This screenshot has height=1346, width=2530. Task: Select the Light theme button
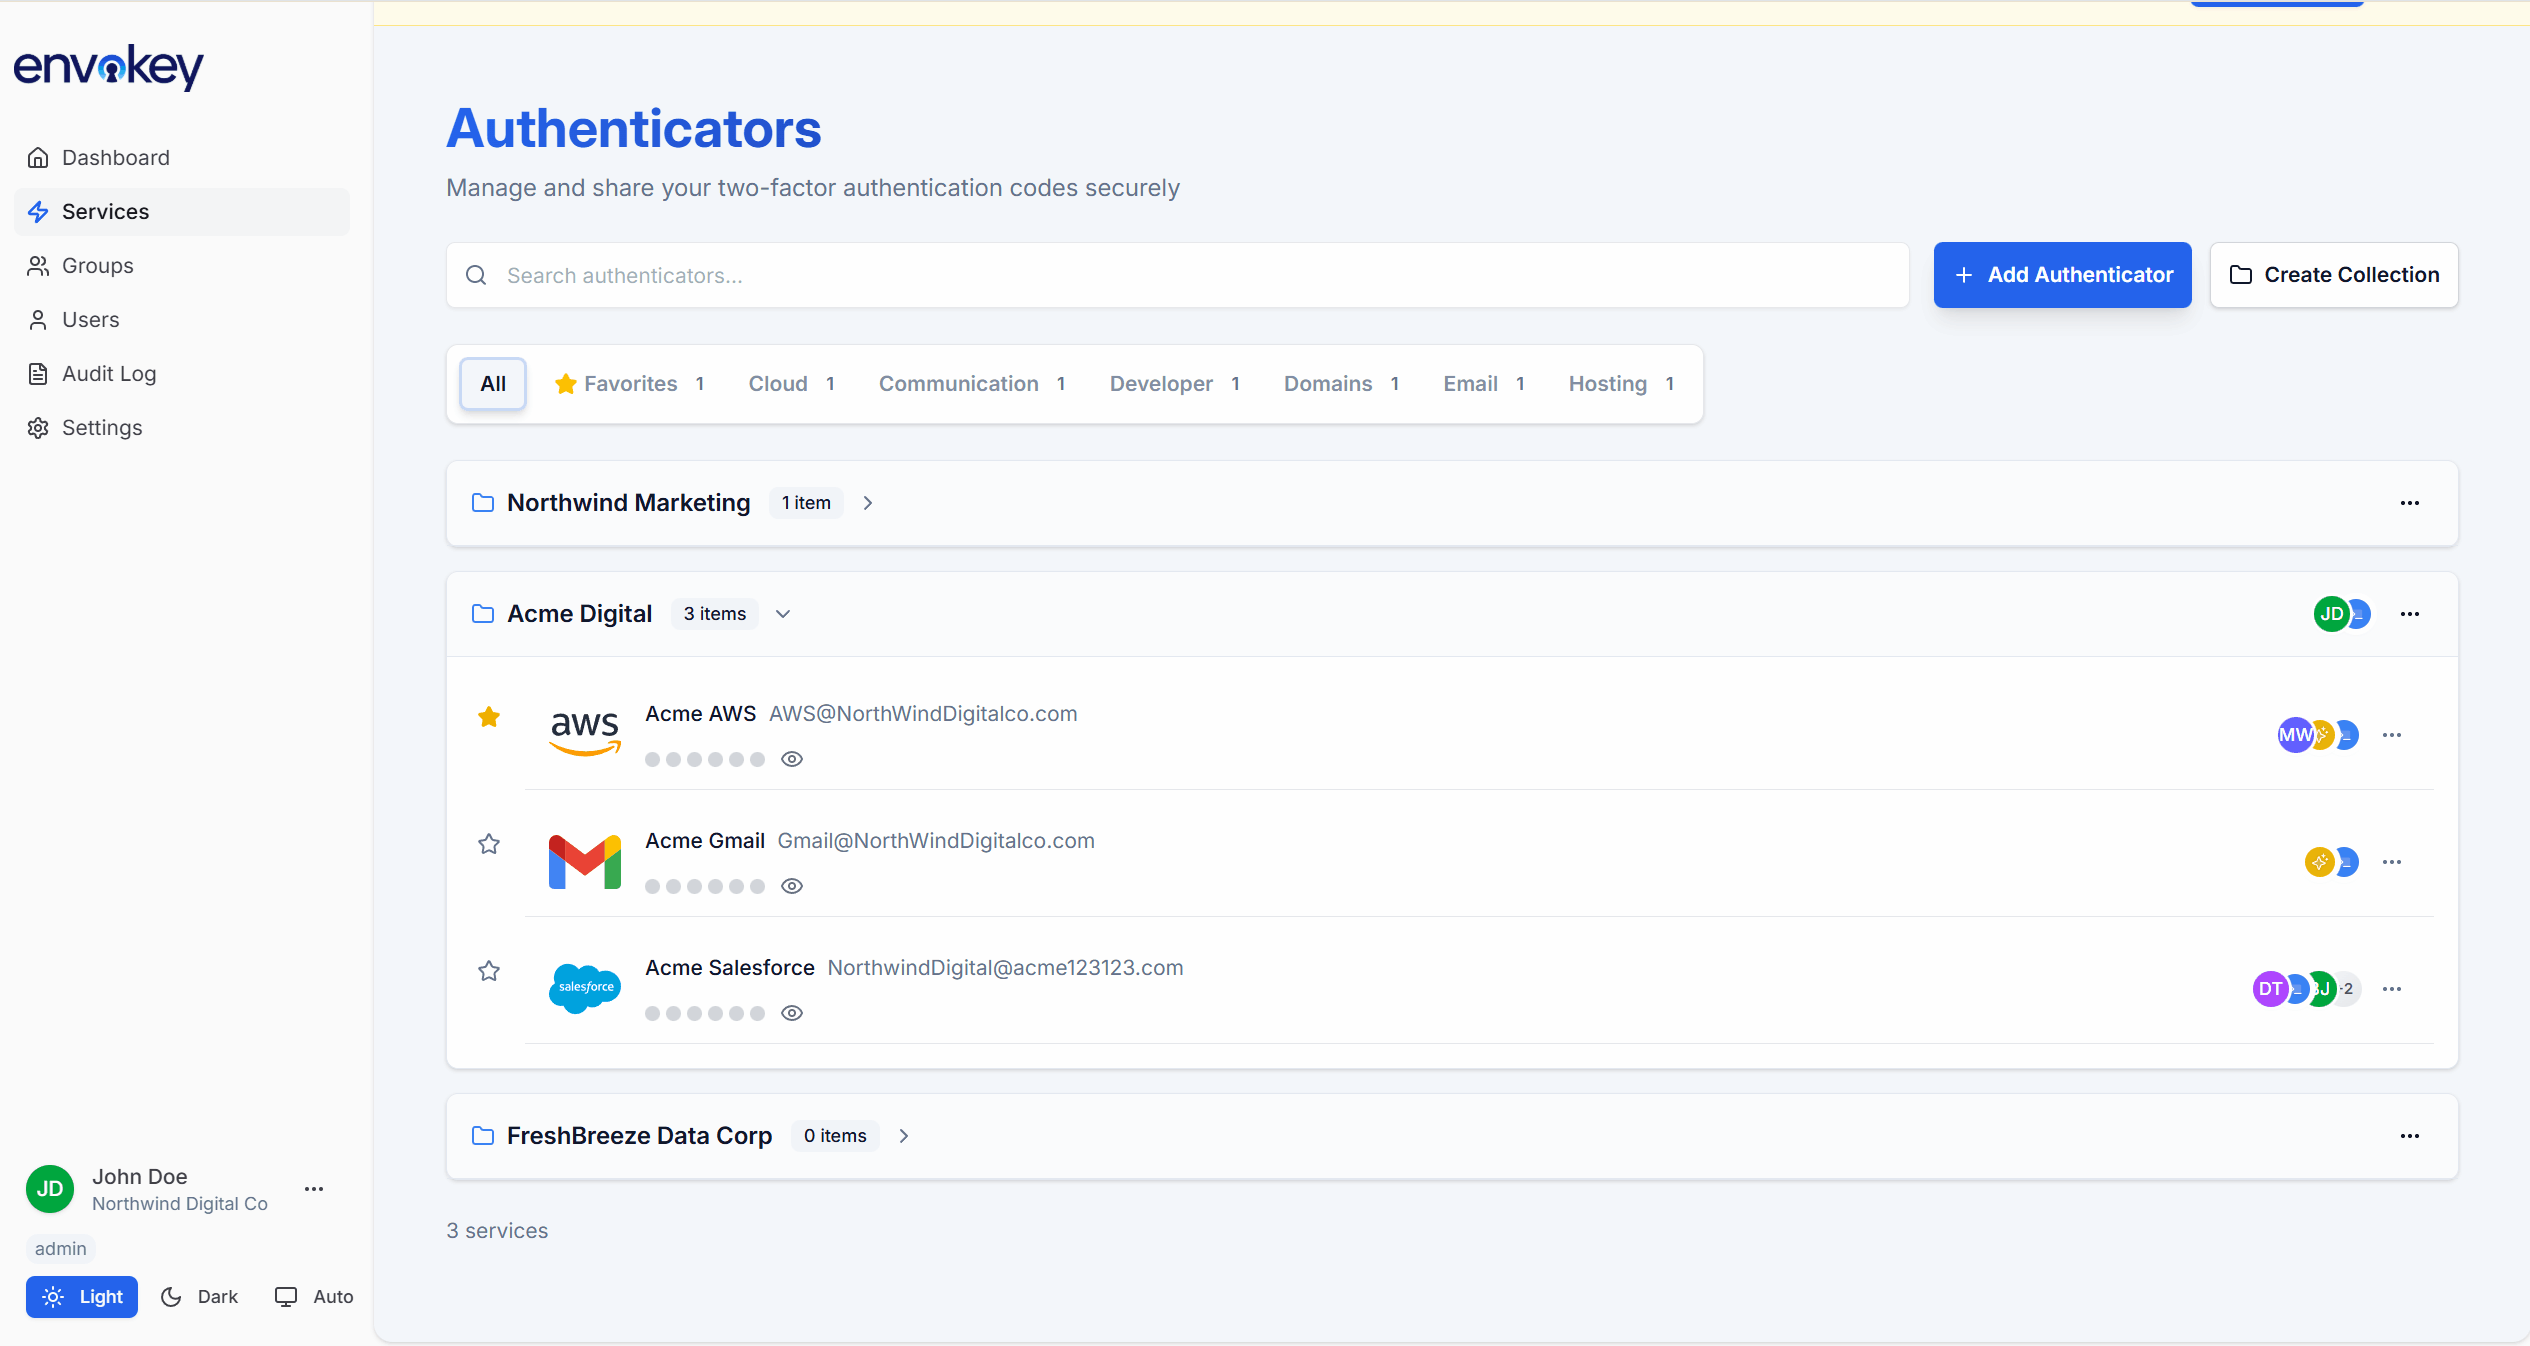pos(82,1297)
